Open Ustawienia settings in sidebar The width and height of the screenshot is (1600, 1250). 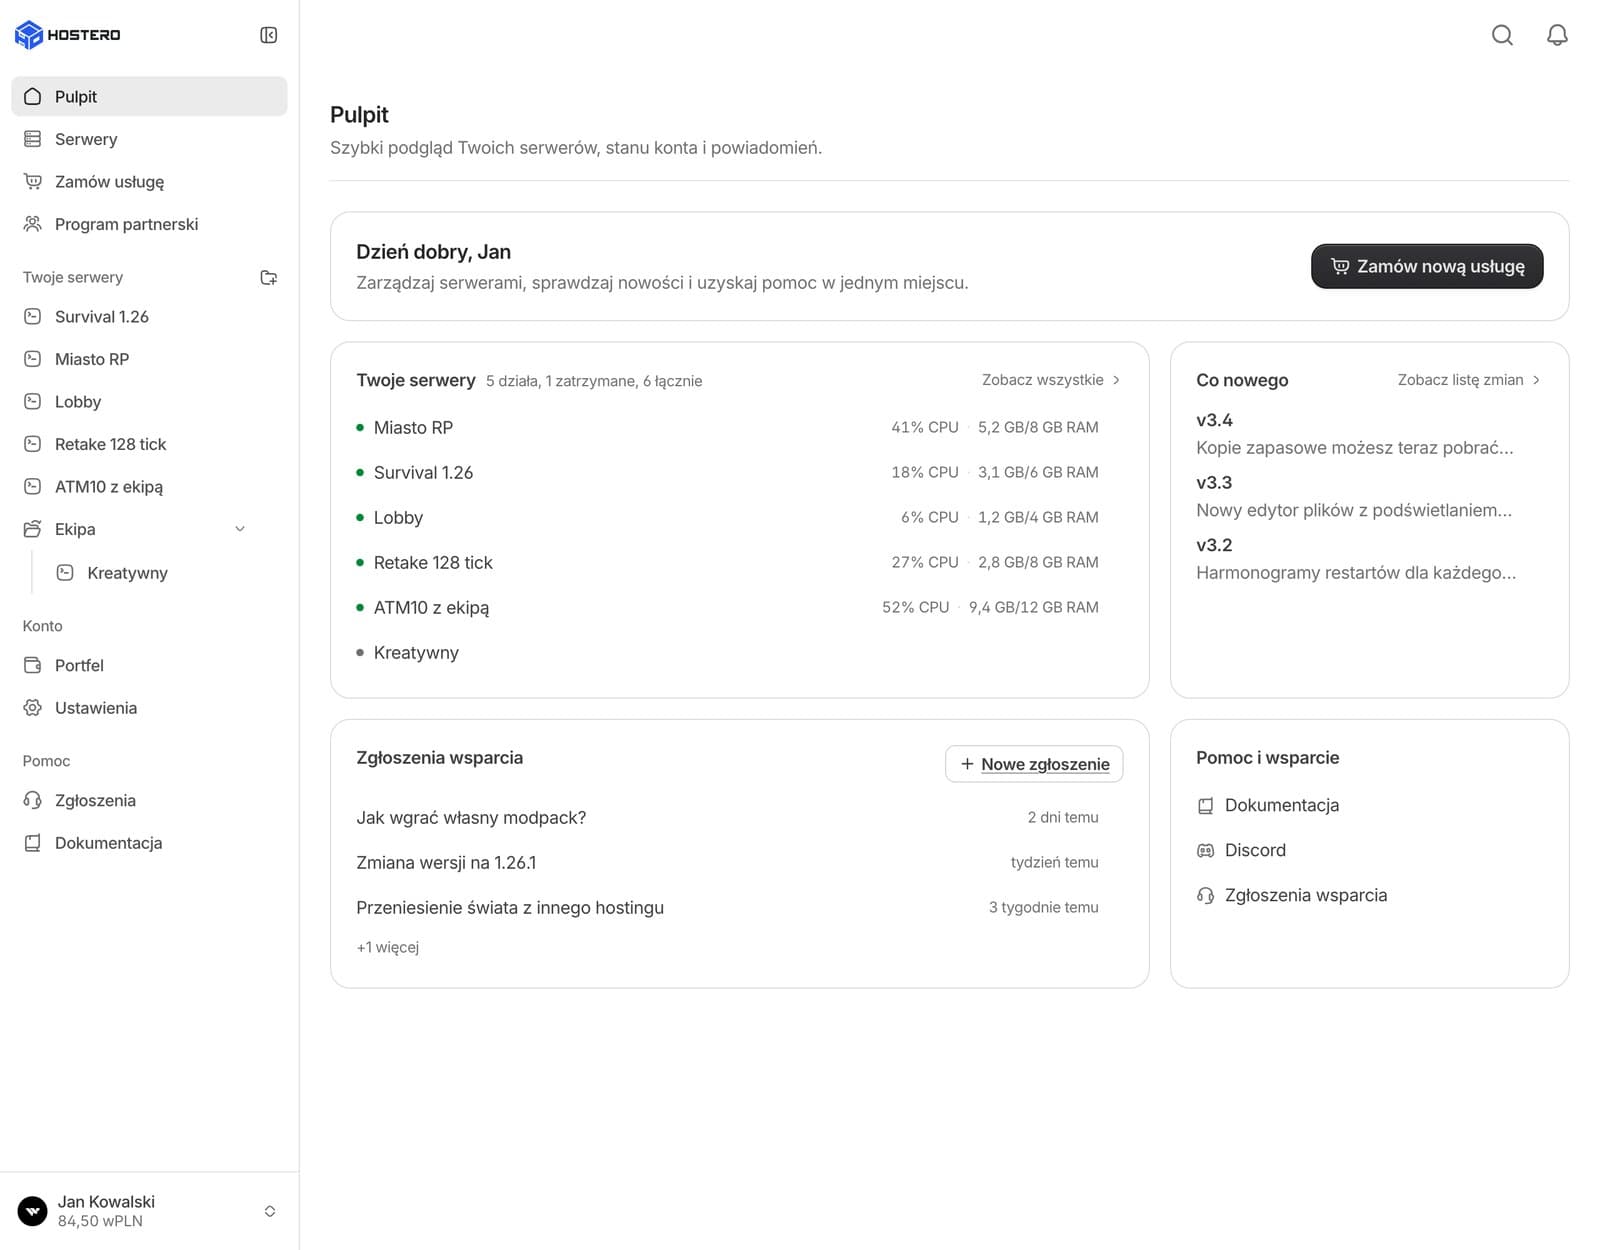[x=149, y=708]
